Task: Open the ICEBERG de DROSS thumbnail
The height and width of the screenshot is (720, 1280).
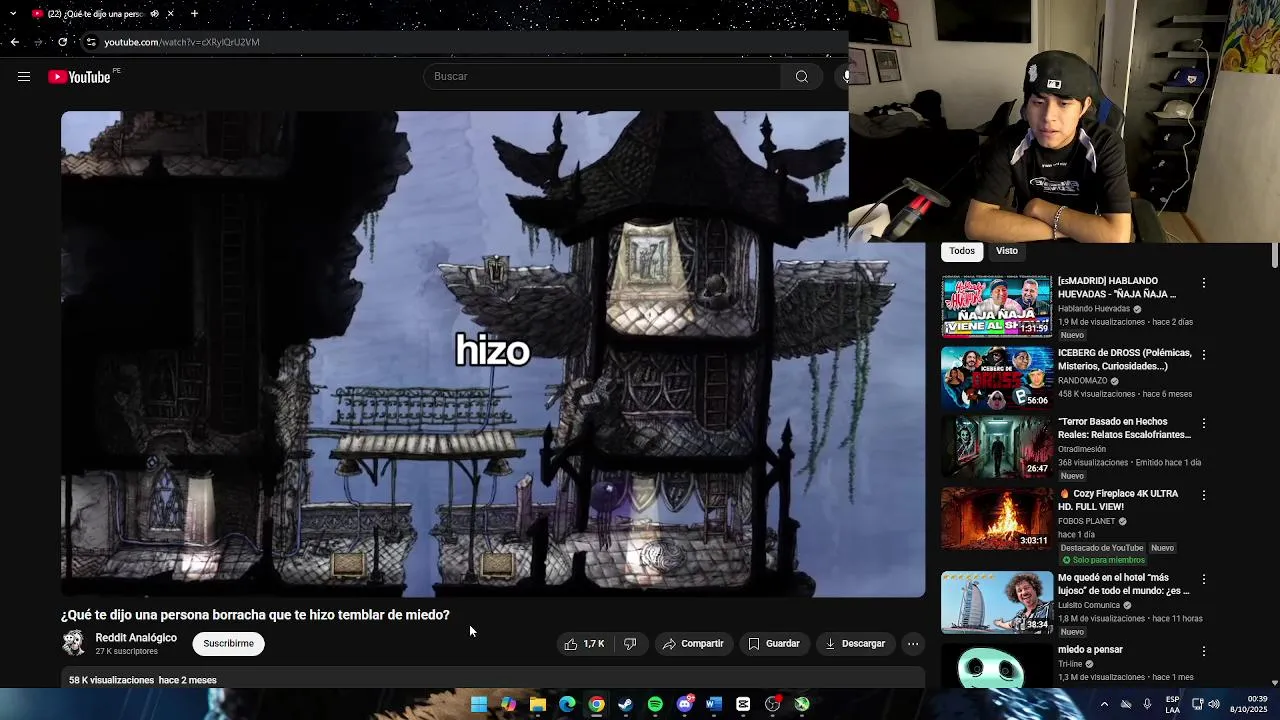Action: 996,378
